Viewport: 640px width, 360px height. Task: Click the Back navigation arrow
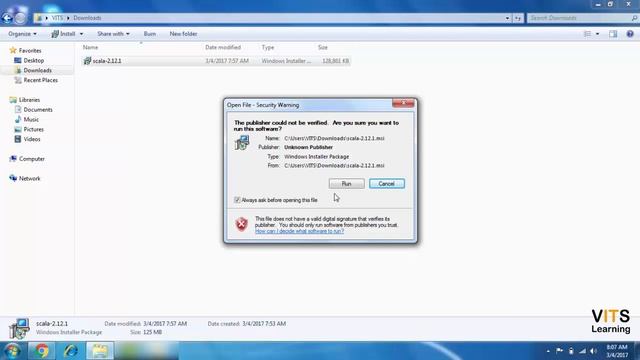7,18
